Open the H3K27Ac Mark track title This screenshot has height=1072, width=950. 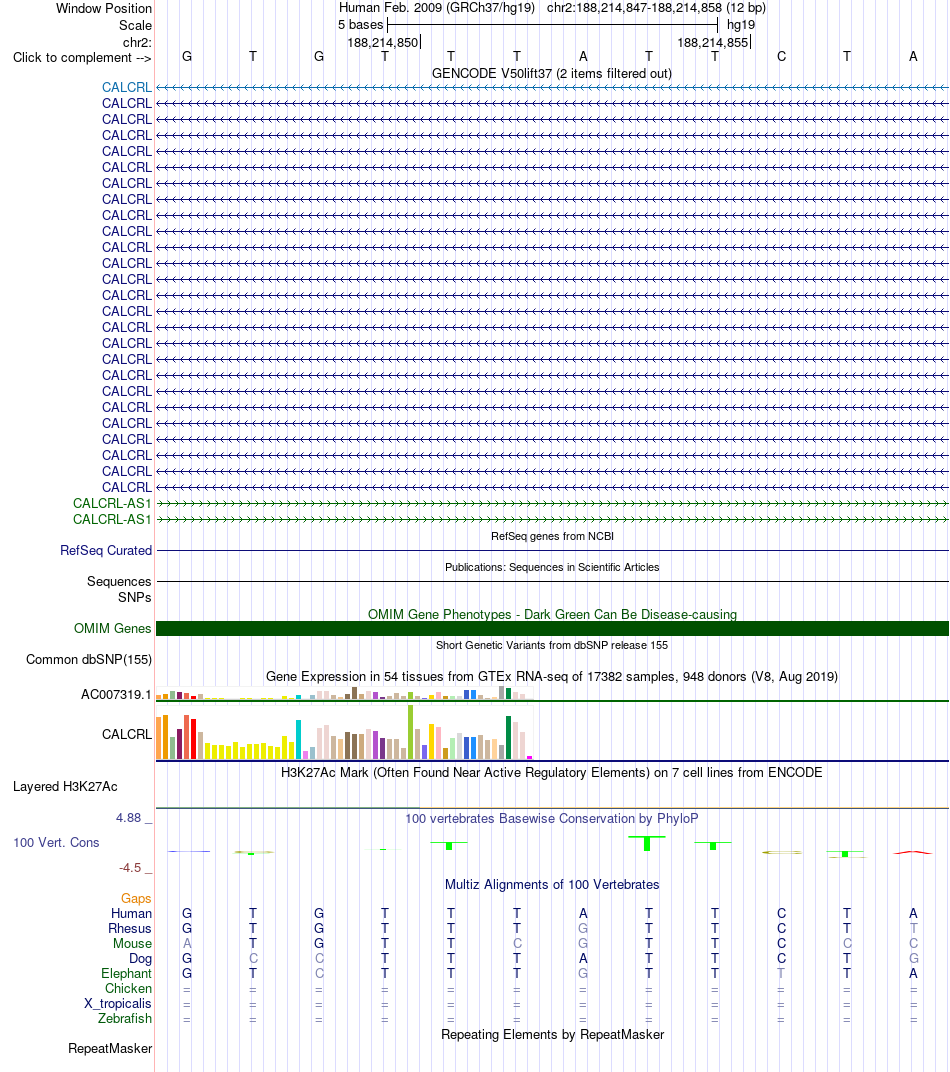click(552, 773)
